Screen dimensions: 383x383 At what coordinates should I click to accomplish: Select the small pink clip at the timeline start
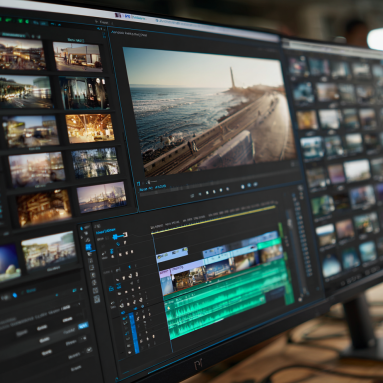[164, 274]
